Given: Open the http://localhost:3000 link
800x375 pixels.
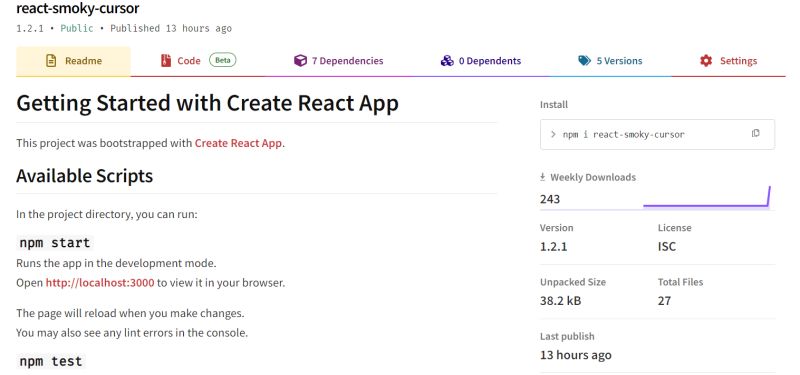Looking at the screenshot, I should click(x=100, y=283).
